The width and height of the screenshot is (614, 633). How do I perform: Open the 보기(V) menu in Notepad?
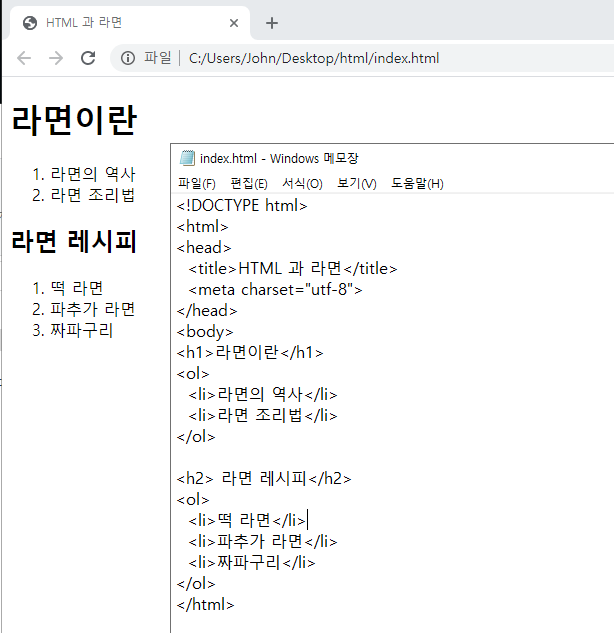357,184
